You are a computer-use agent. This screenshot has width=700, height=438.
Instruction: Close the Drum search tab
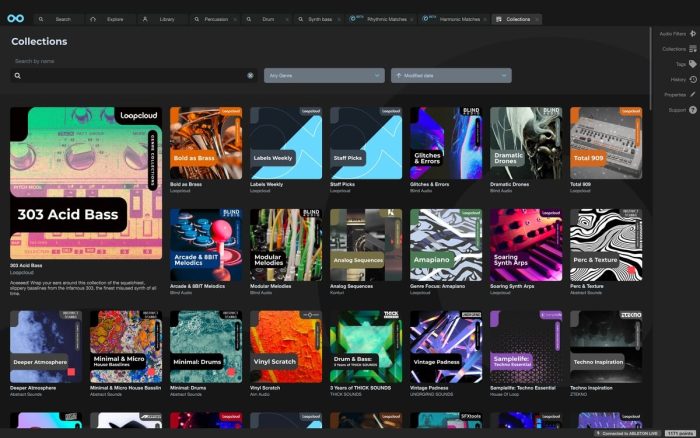287,20
